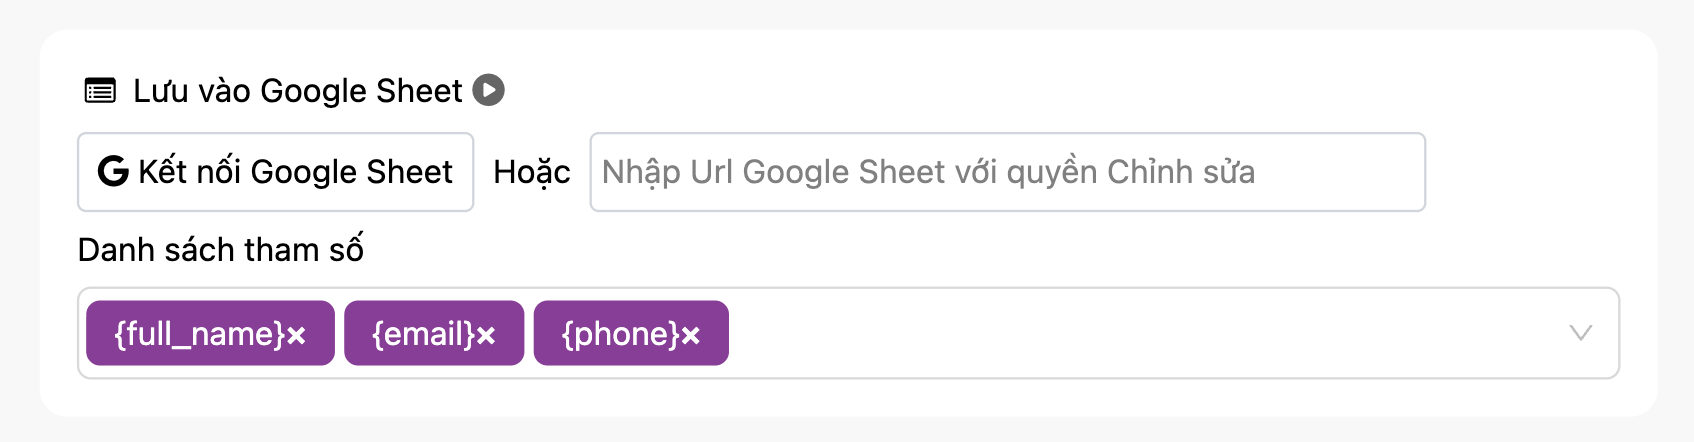Image resolution: width=1694 pixels, height=442 pixels.
Task: Click the "Lưu vào Google Sheet" heading
Action: [297, 91]
